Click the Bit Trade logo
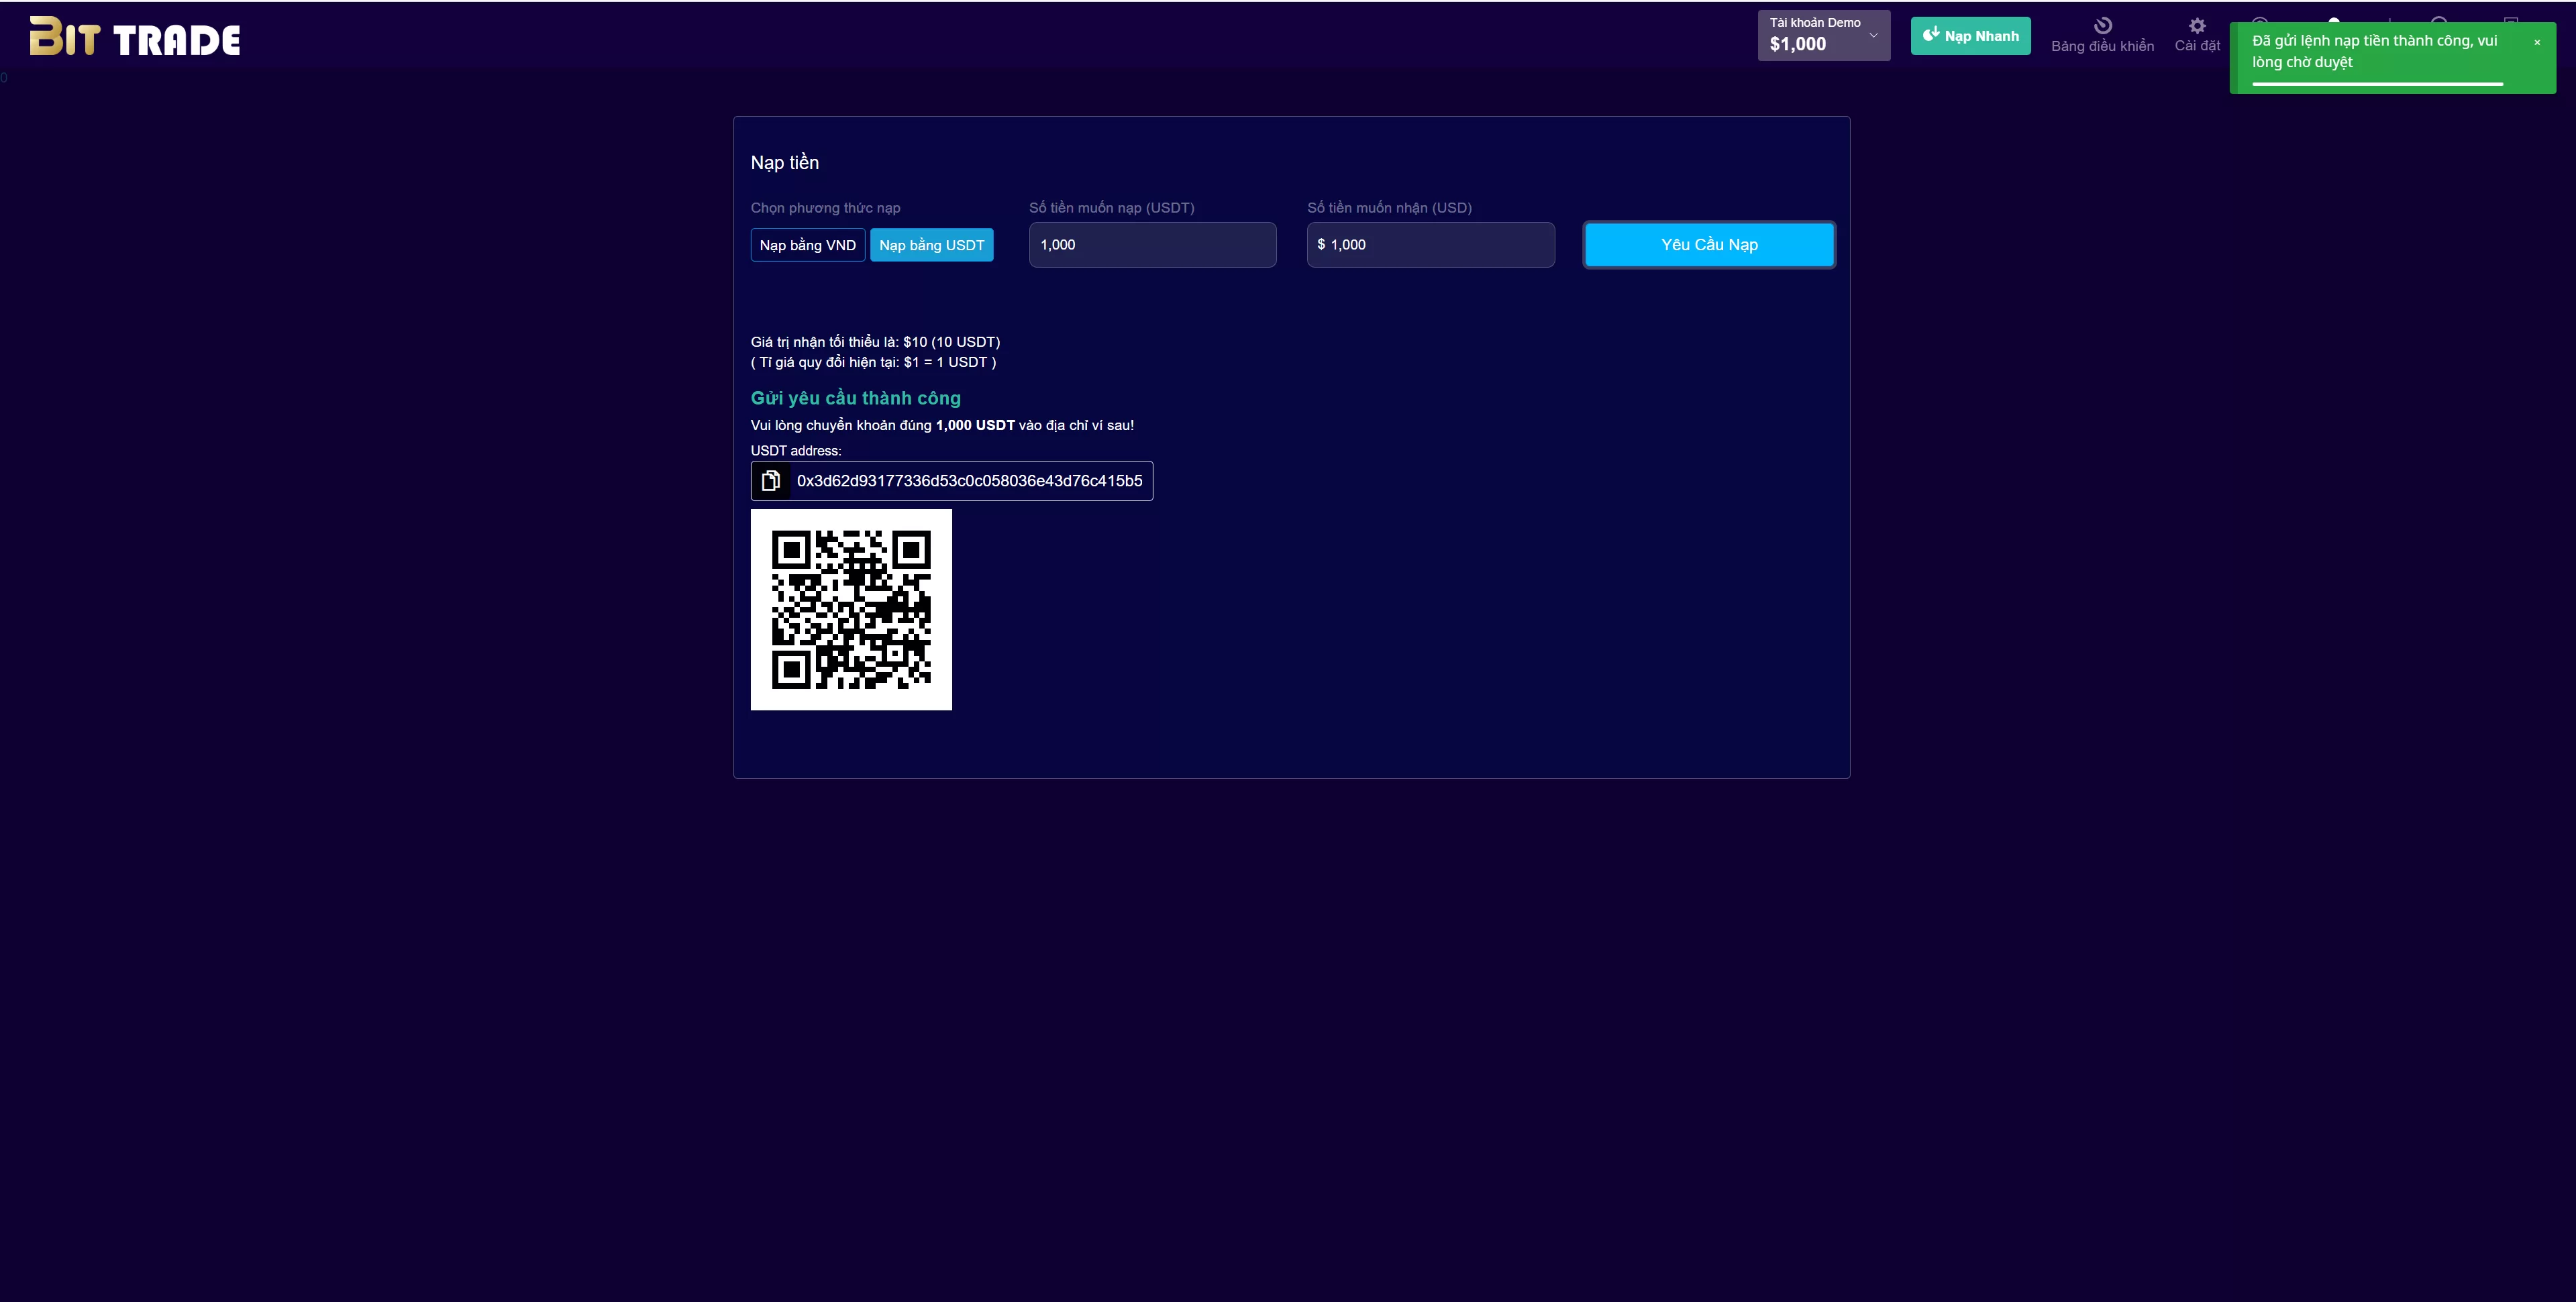This screenshot has width=2576, height=1302. point(135,38)
